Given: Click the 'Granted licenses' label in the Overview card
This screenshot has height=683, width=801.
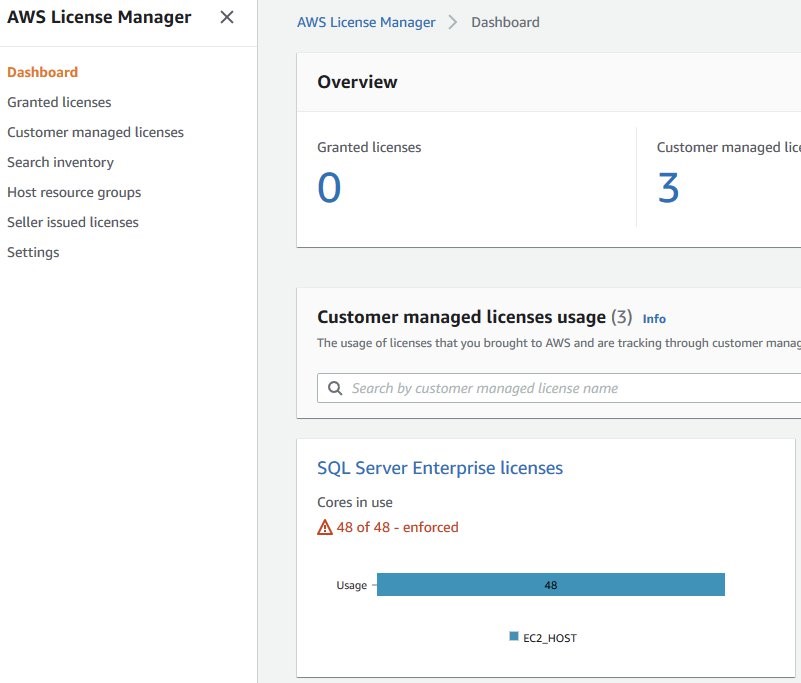Looking at the screenshot, I should [369, 147].
